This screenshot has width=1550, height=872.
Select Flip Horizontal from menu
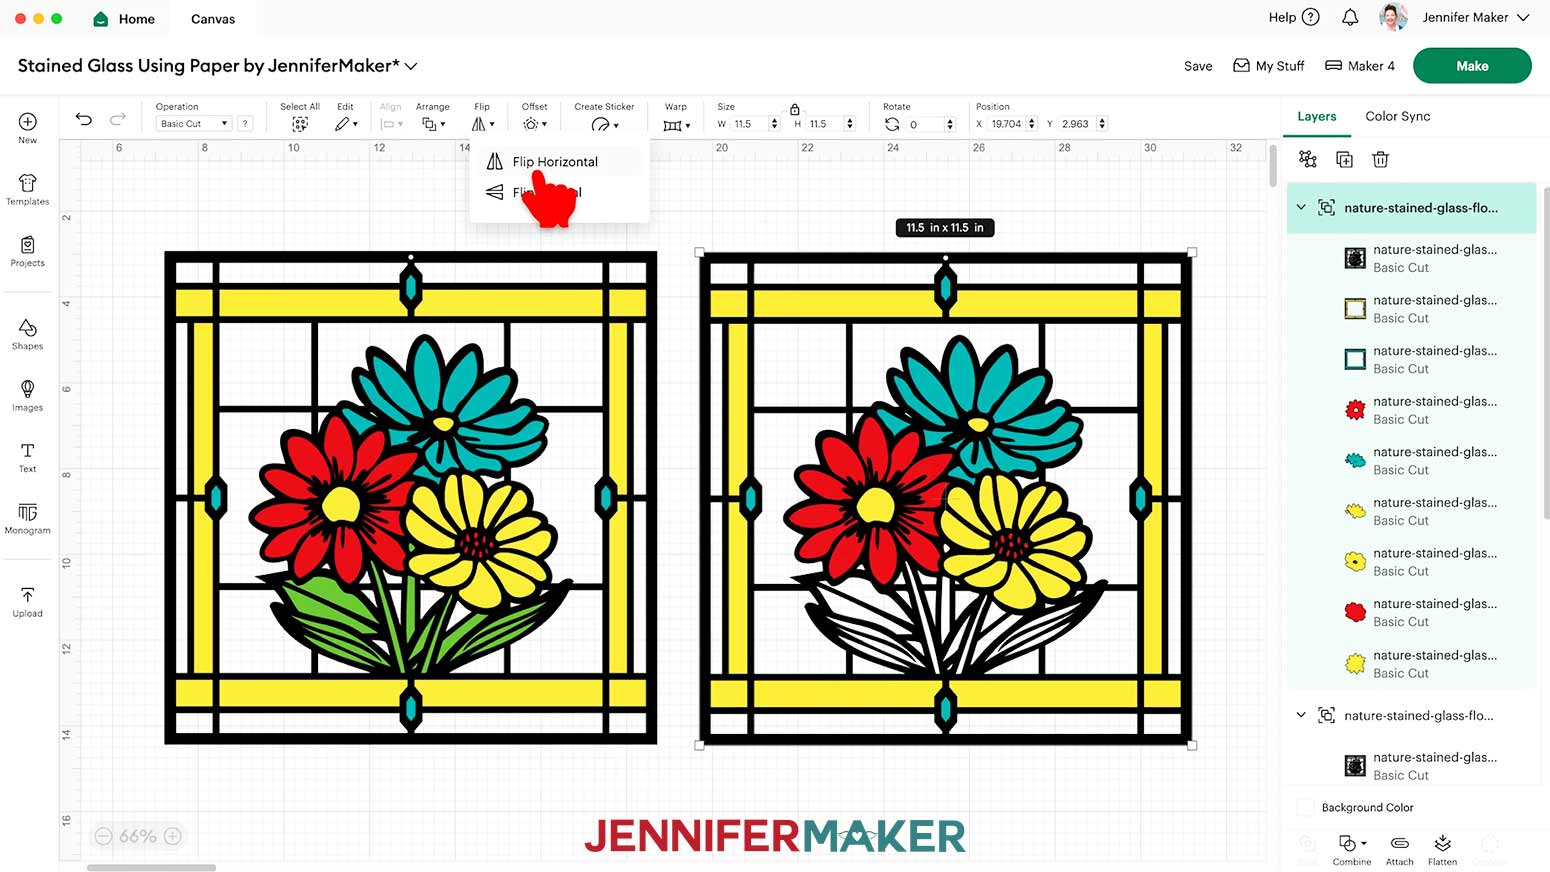(x=555, y=161)
